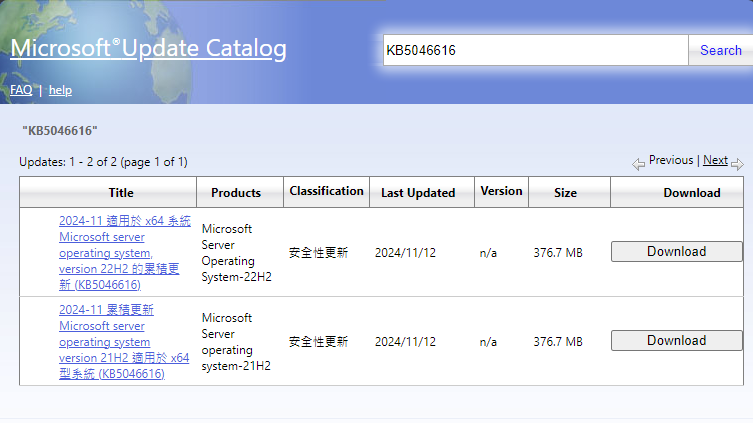Sort by the Last Updated column header
This screenshot has height=423, width=753.
click(x=418, y=193)
